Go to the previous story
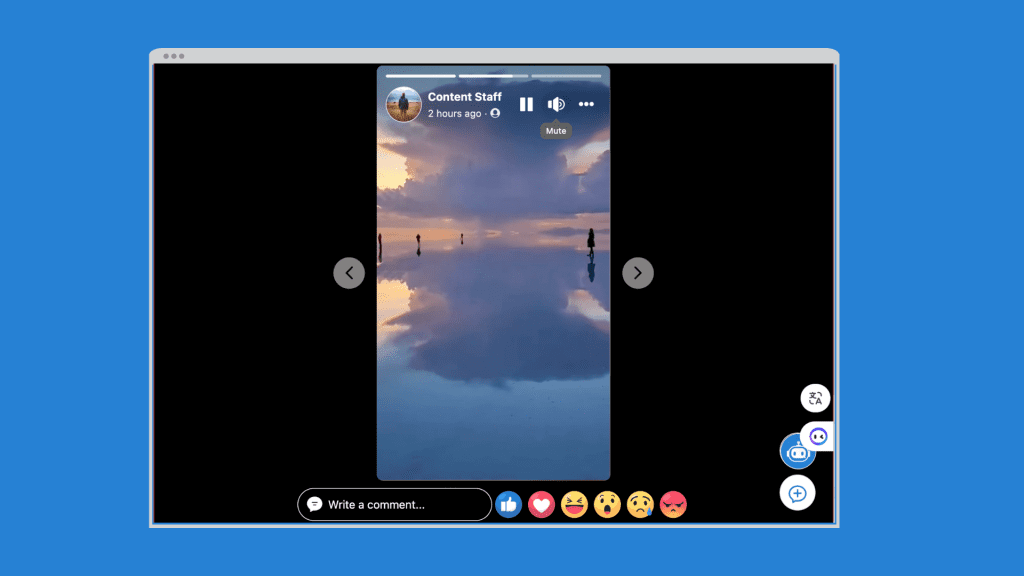1024x576 pixels. point(349,272)
